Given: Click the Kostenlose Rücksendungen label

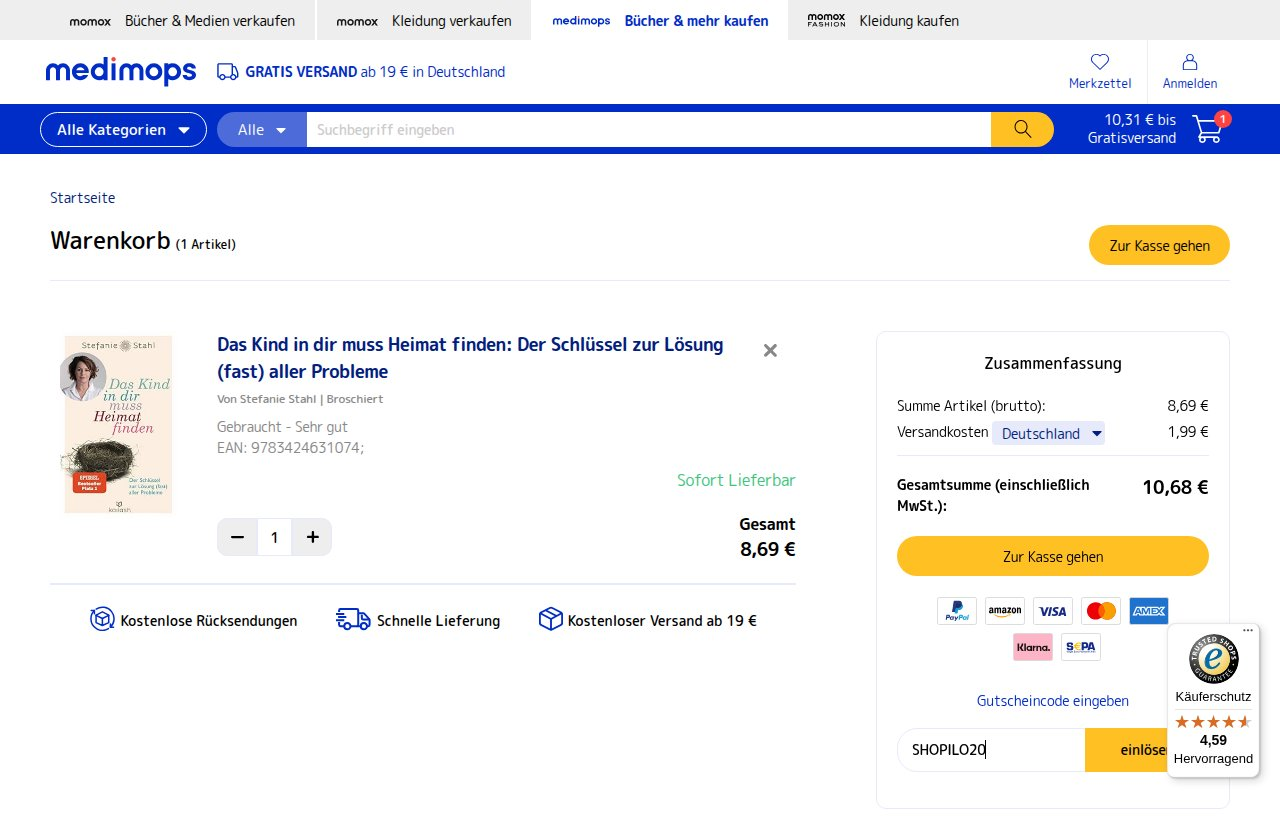Looking at the screenshot, I should [209, 621].
